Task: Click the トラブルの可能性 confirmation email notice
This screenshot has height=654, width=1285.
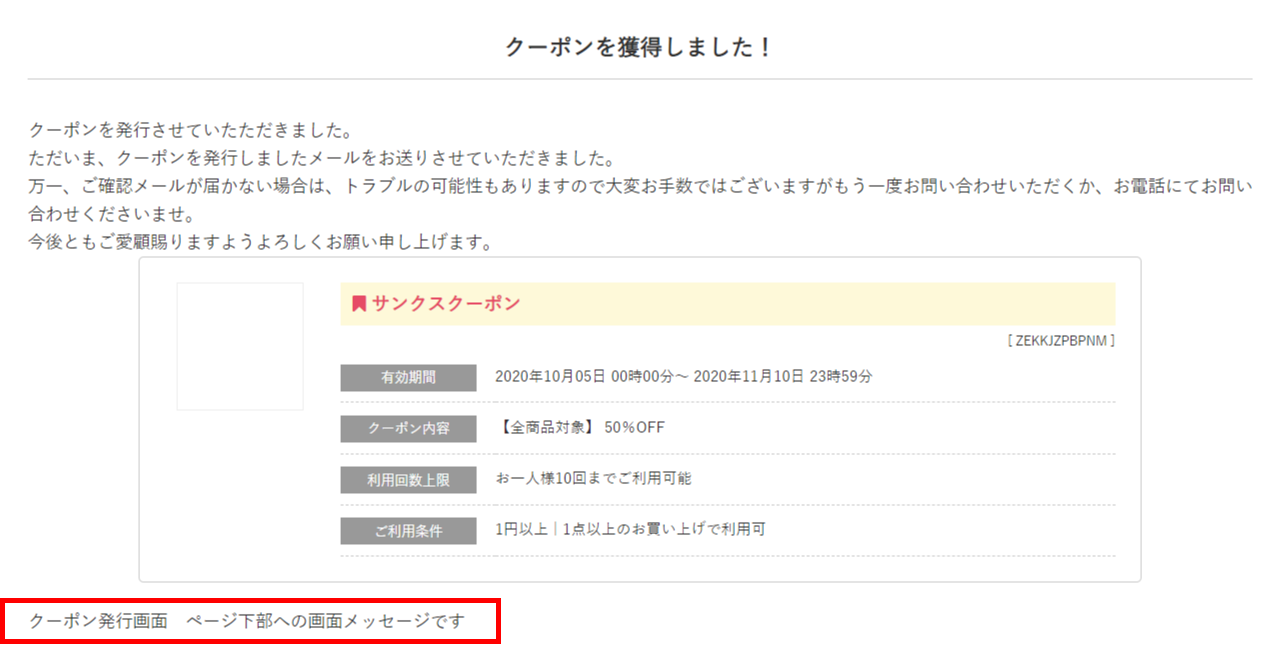Action: [x=640, y=187]
